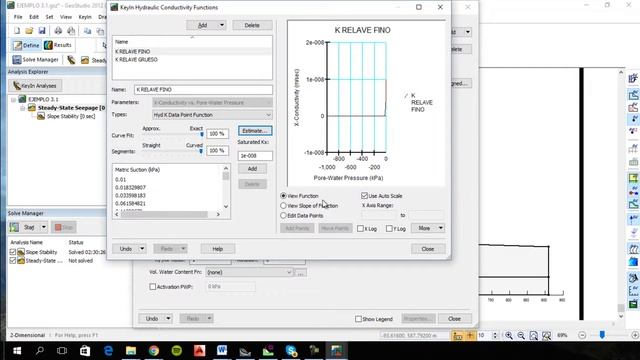Uncheck Steady-State analysis in Solve Manager

click(13, 260)
